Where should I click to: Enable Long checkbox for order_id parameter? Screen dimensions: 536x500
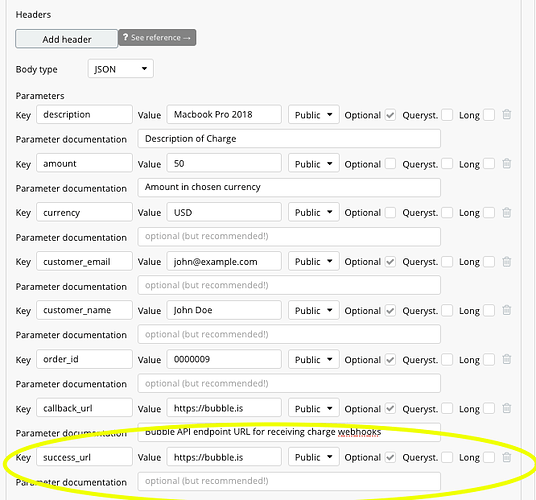pos(489,360)
